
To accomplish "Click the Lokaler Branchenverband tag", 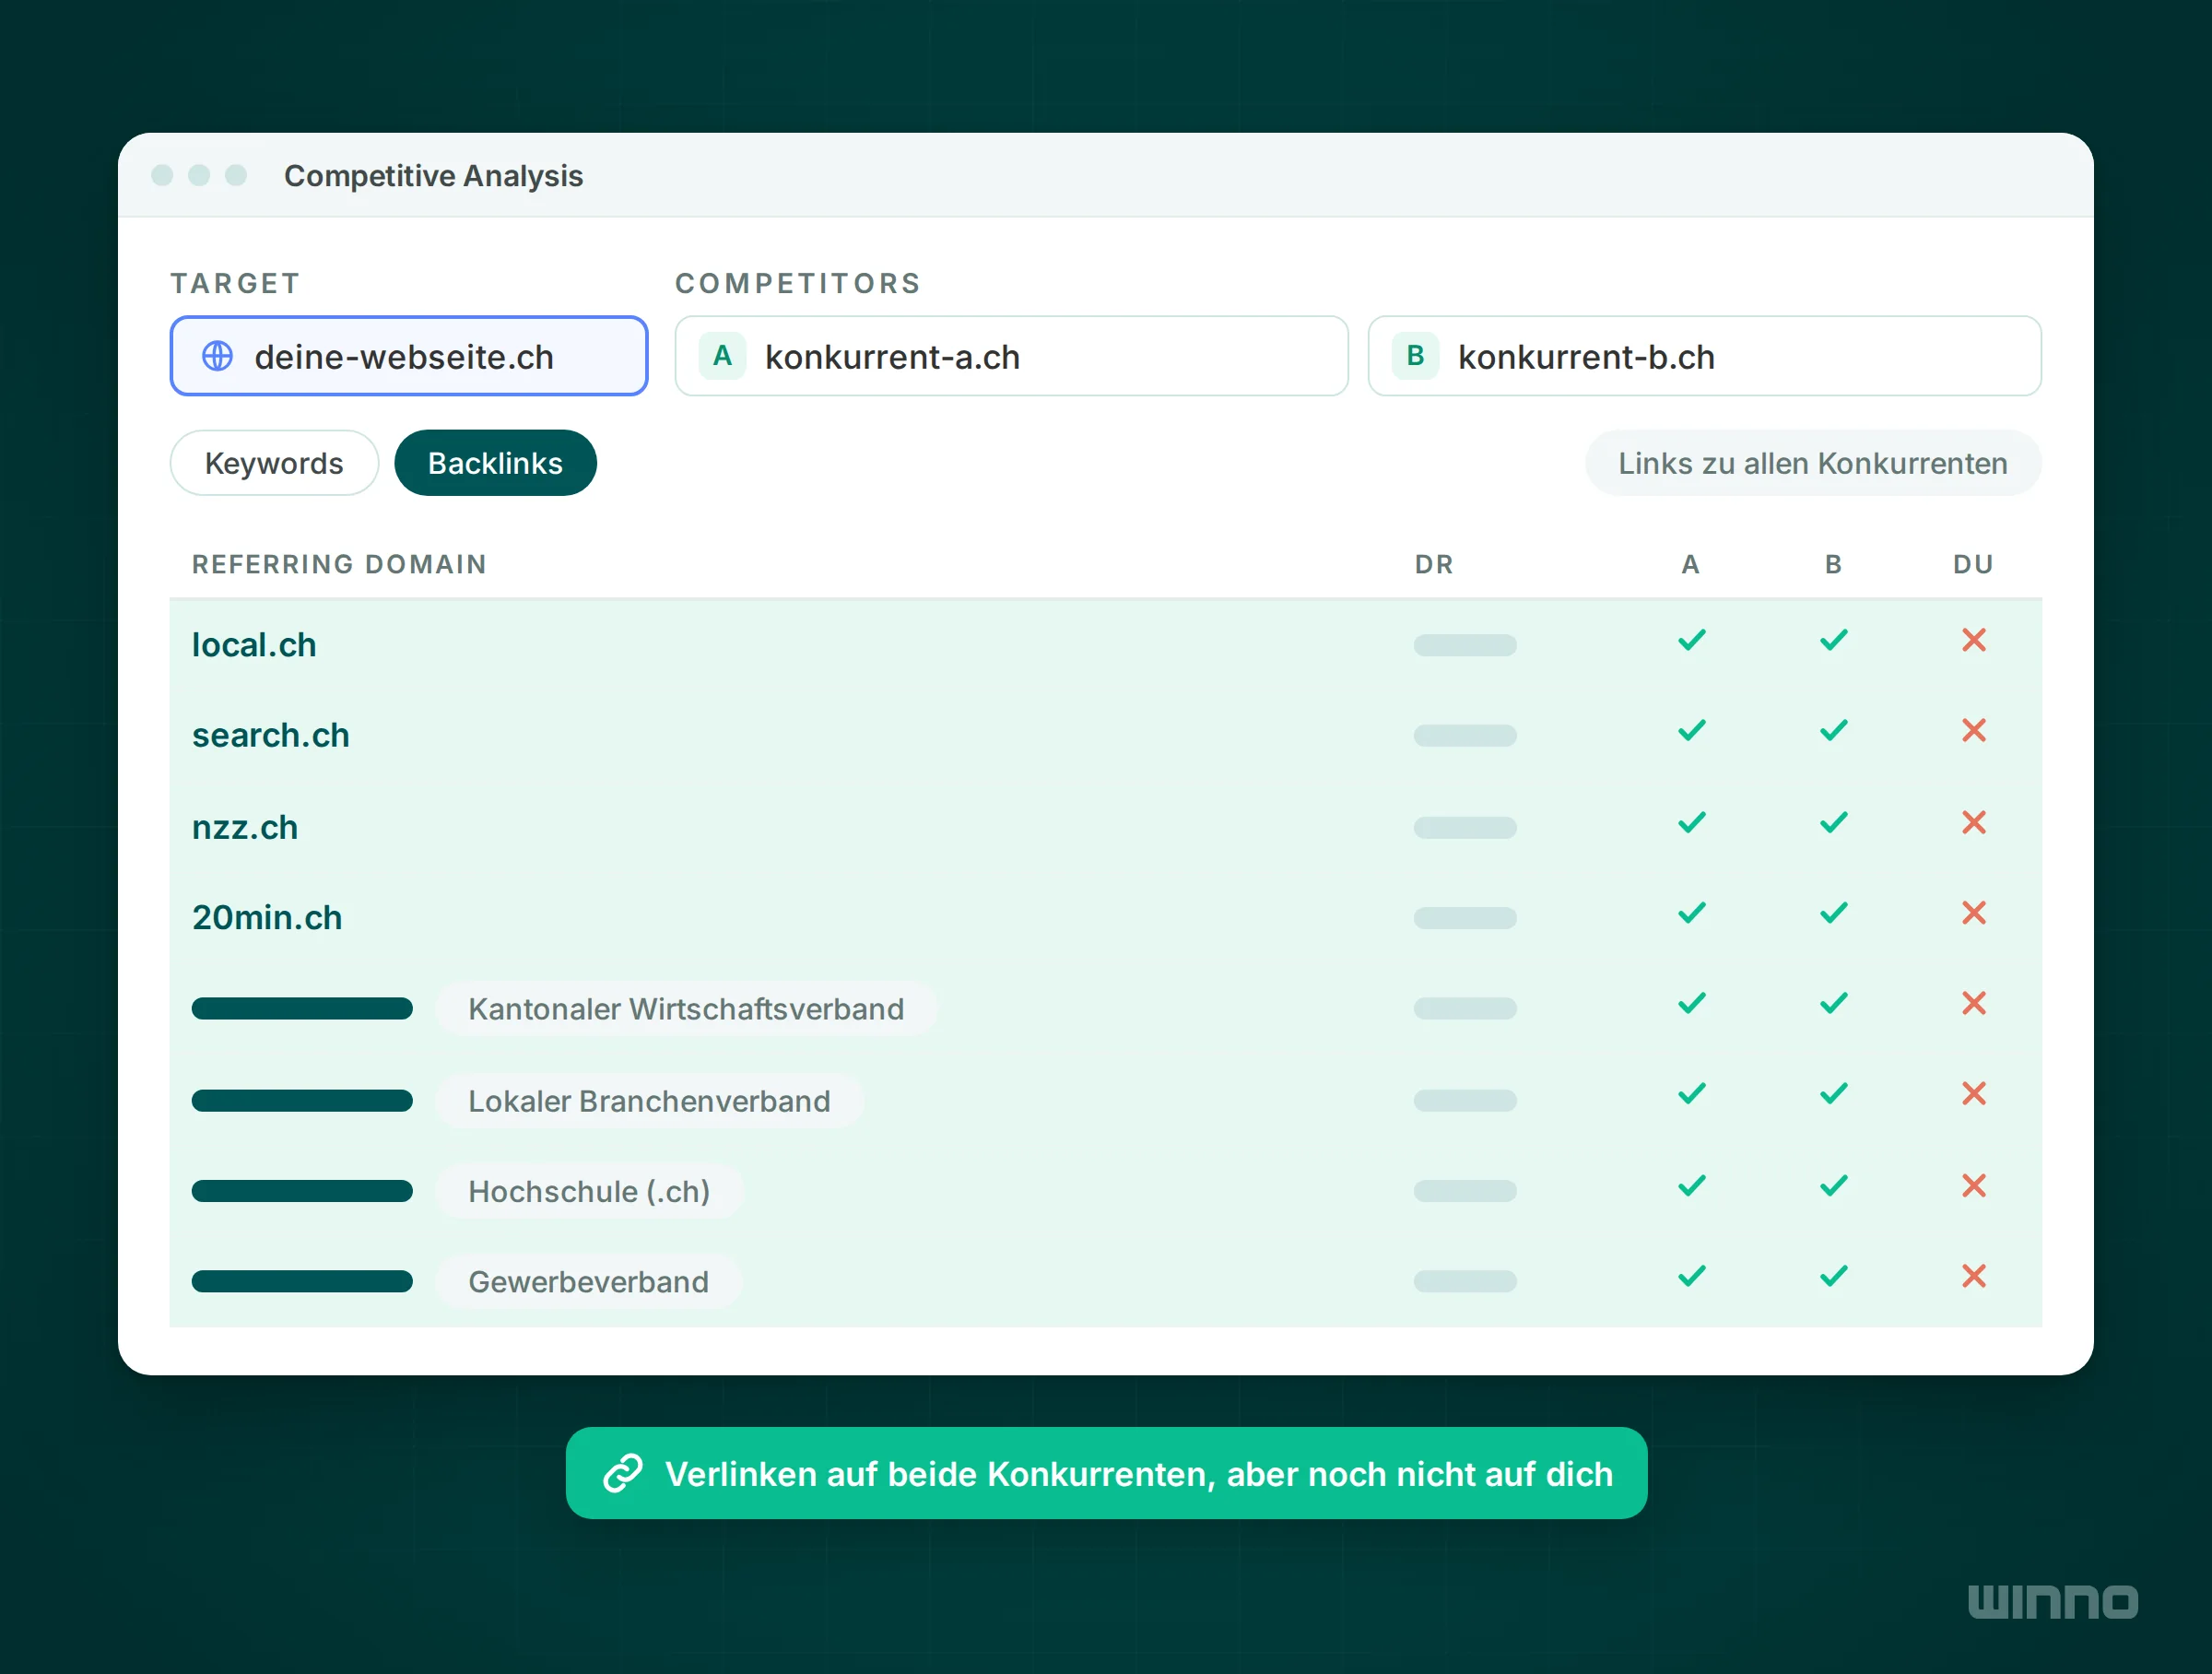I will pos(649,1100).
